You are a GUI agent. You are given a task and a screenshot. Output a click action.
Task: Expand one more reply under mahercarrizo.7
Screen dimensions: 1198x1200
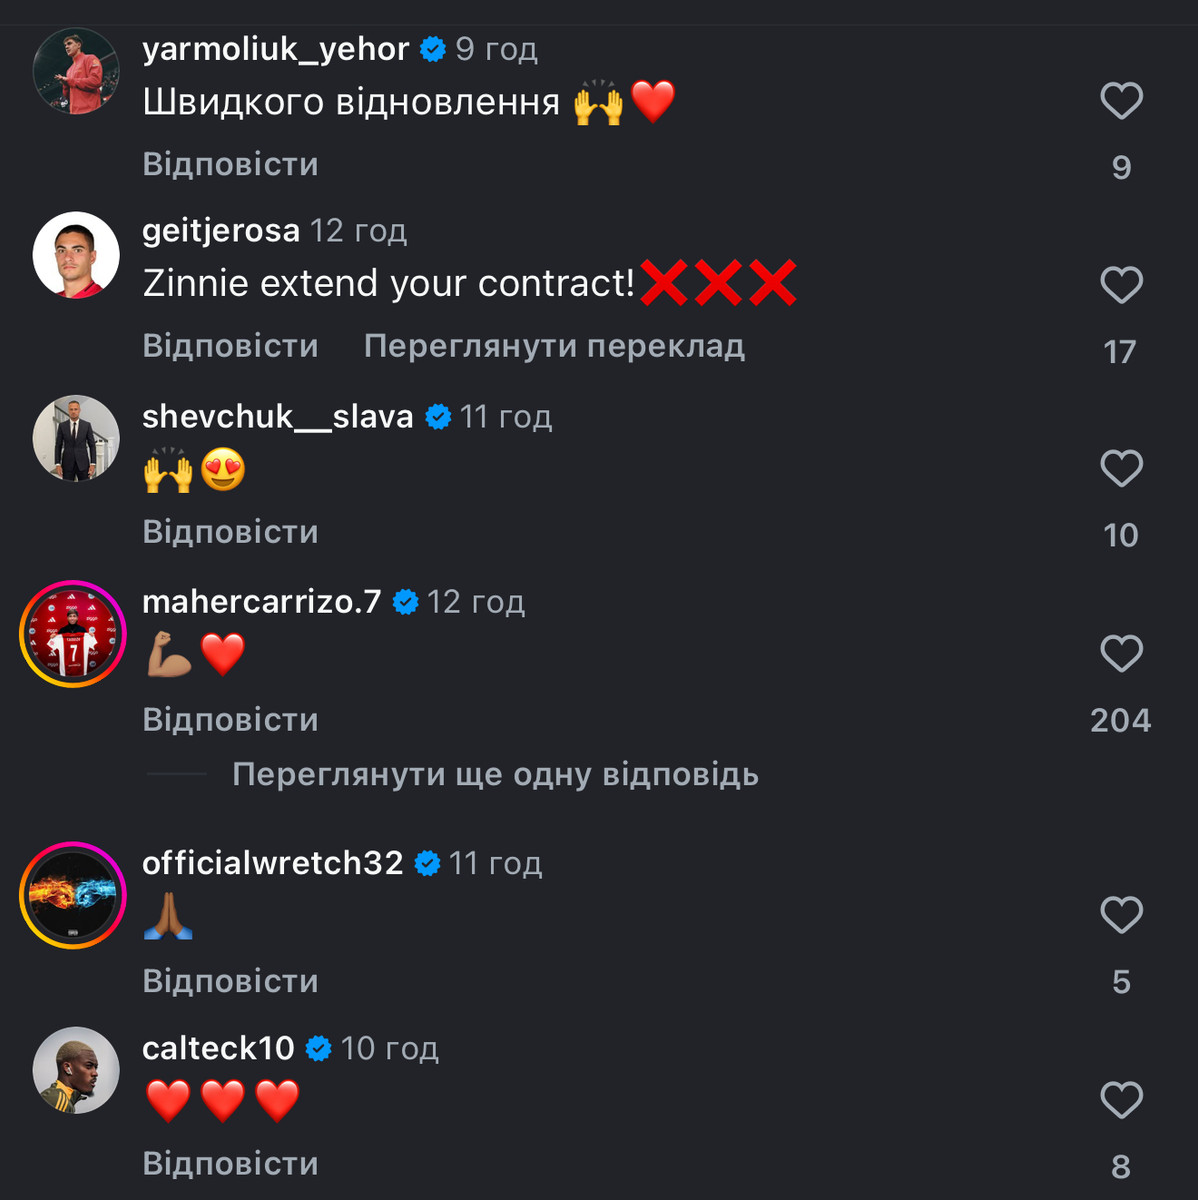(495, 774)
